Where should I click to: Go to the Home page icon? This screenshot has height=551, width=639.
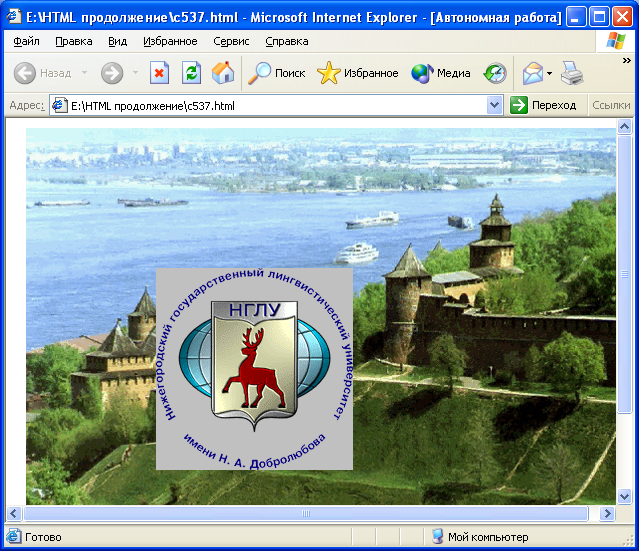point(223,73)
